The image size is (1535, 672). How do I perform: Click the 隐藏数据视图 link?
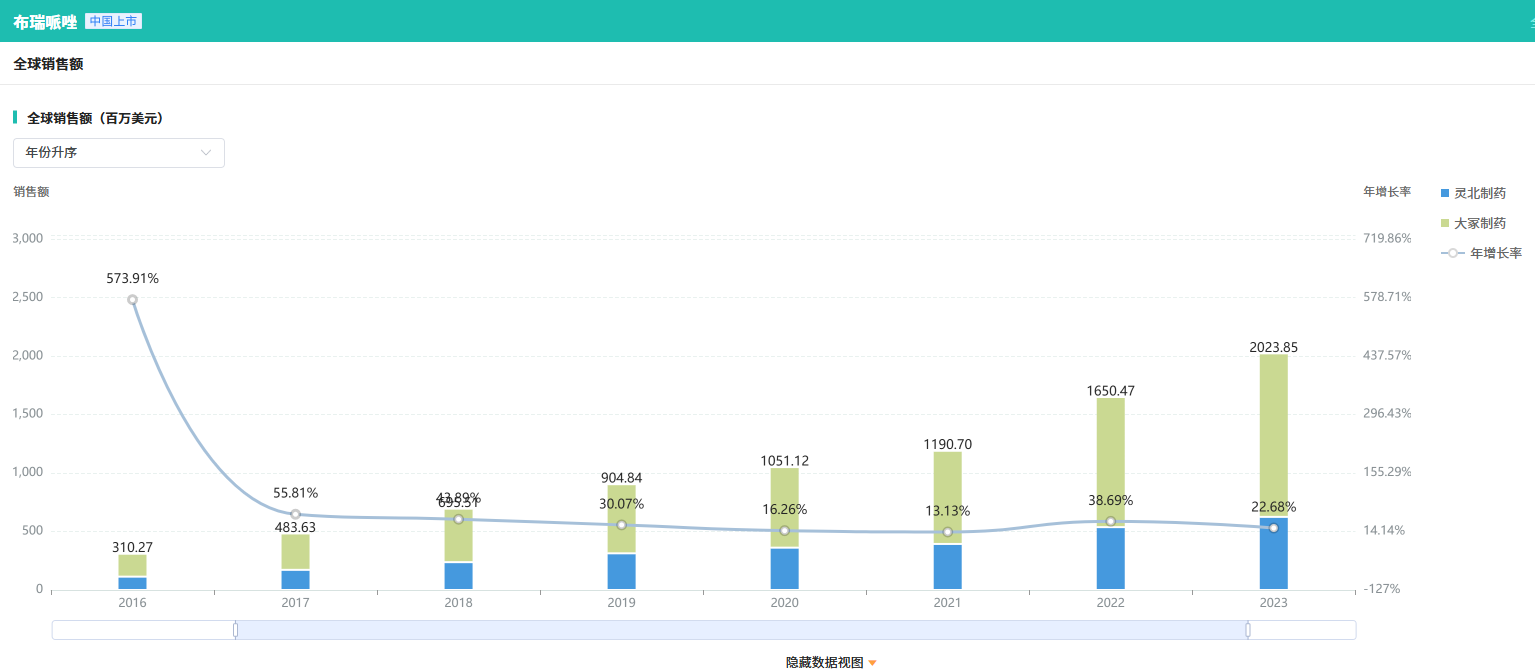coord(824,662)
